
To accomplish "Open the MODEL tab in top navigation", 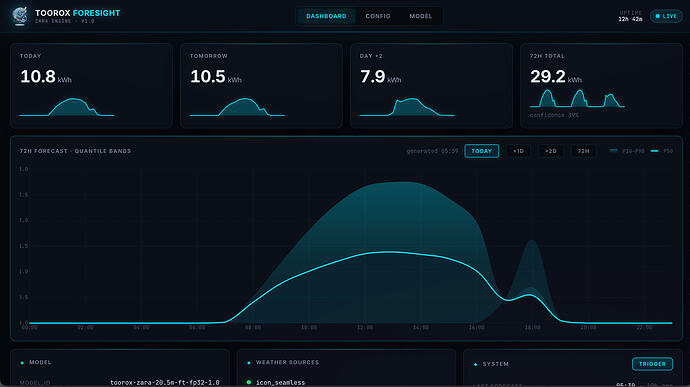I will (421, 16).
